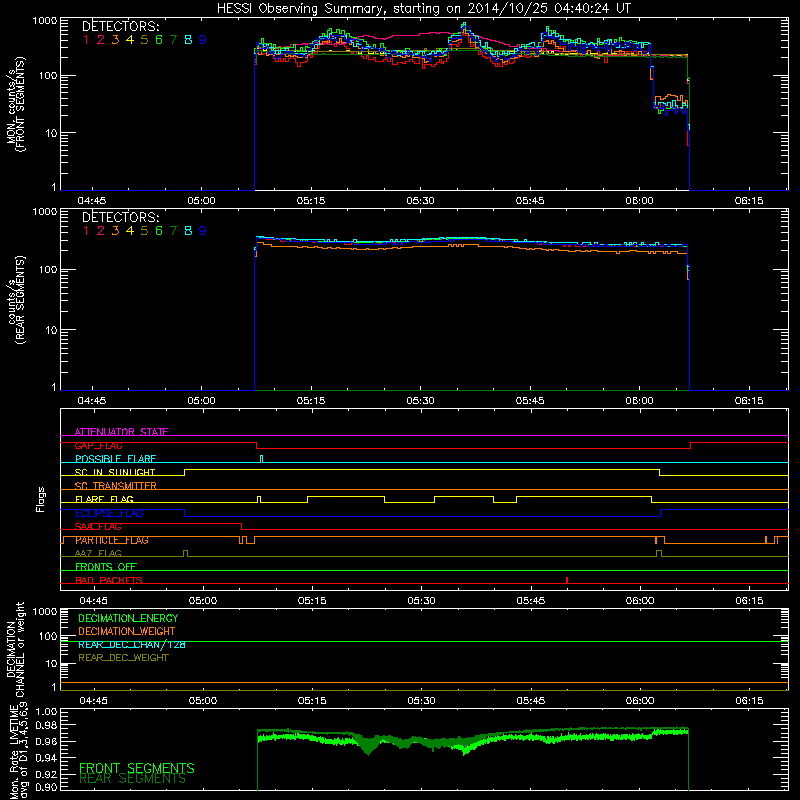
Task: Click the SAA_FLAG label
Action: click(x=98, y=526)
